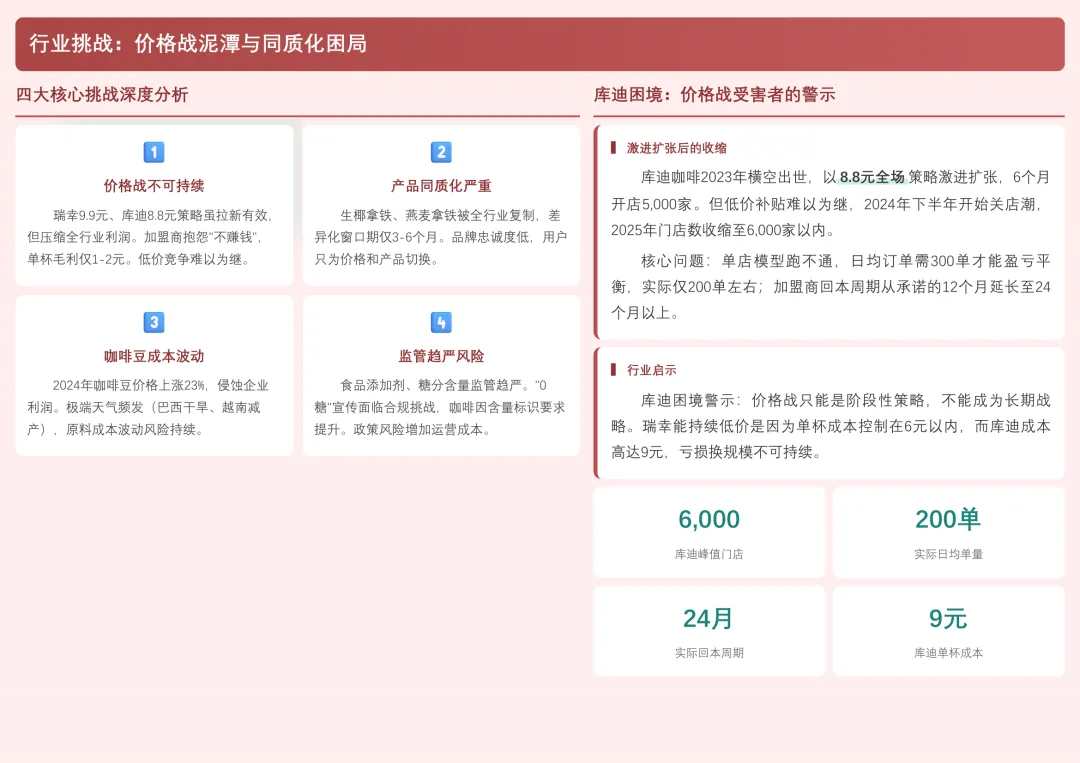The width and height of the screenshot is (1080, 763).
Task: Select the card title 监管趋严风险
Action: click(441, 356)
